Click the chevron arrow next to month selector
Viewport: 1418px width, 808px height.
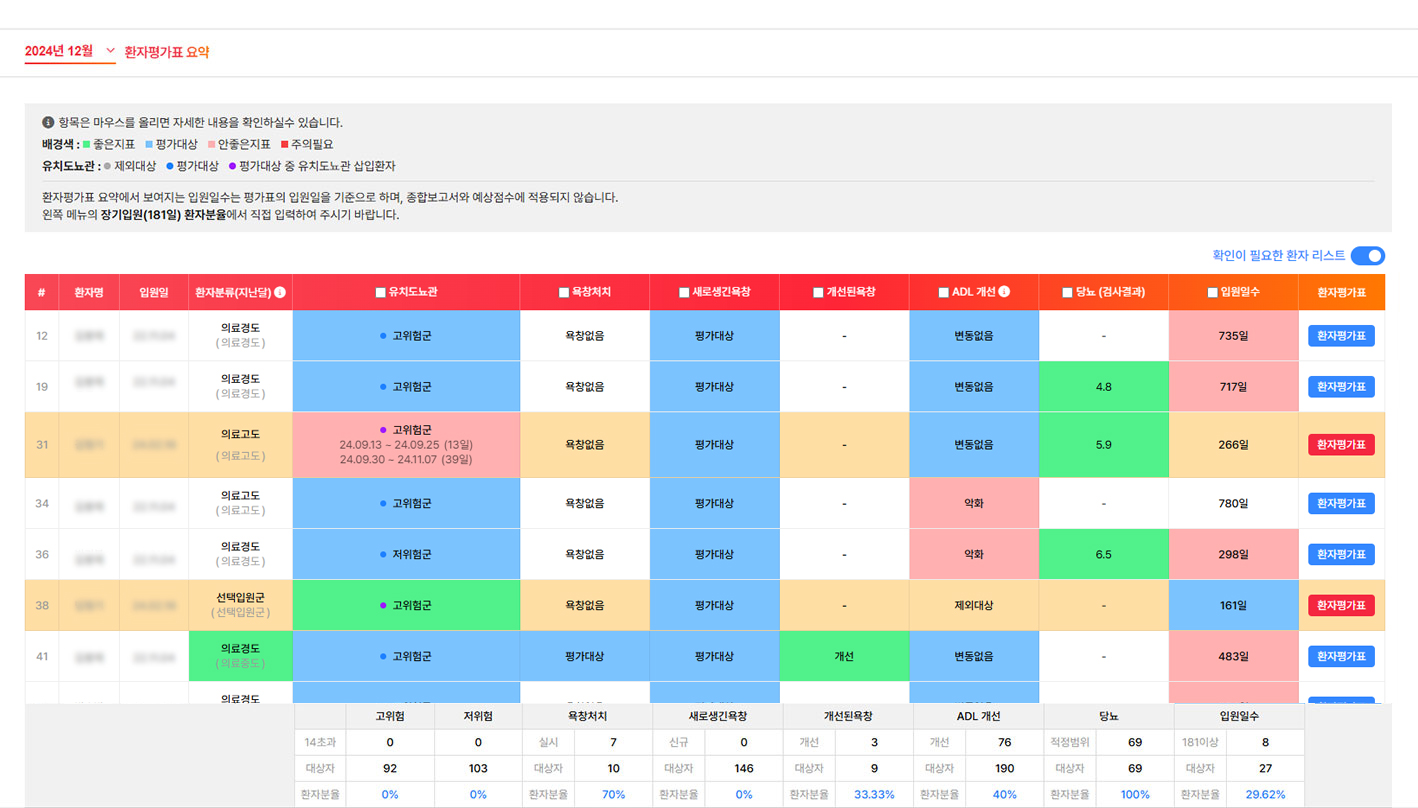(x=110, y=51)
